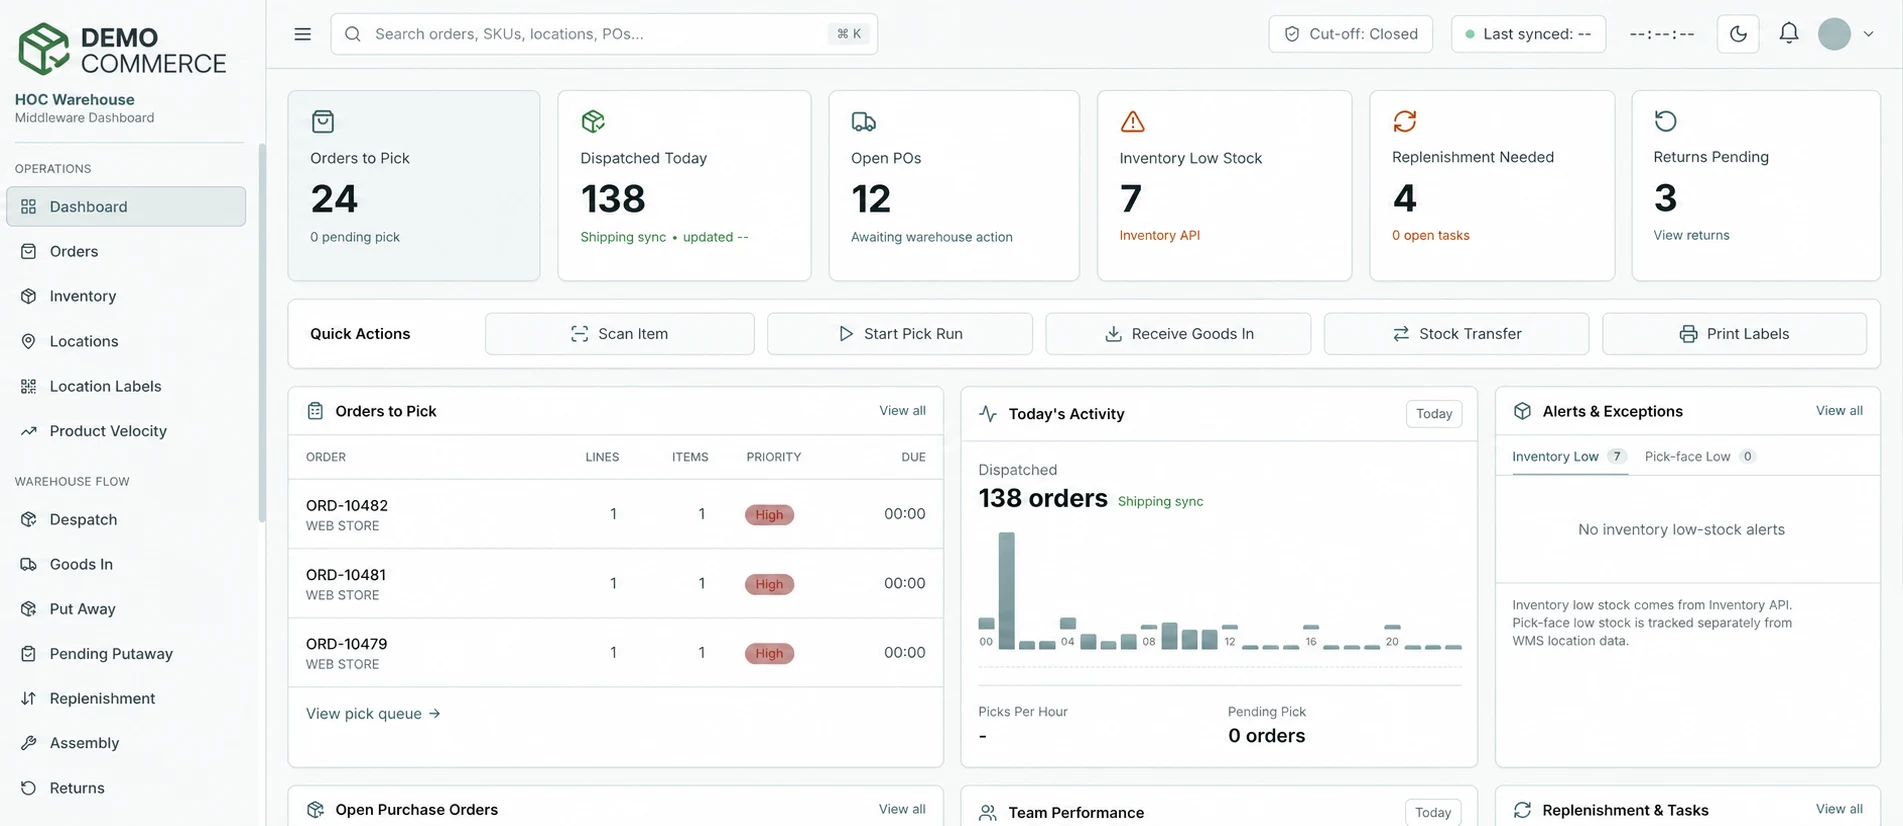1903x826 pixels.
Task: View all Alerts & Exceptions
Action: pyautogui.click(x=1839, y=411)
